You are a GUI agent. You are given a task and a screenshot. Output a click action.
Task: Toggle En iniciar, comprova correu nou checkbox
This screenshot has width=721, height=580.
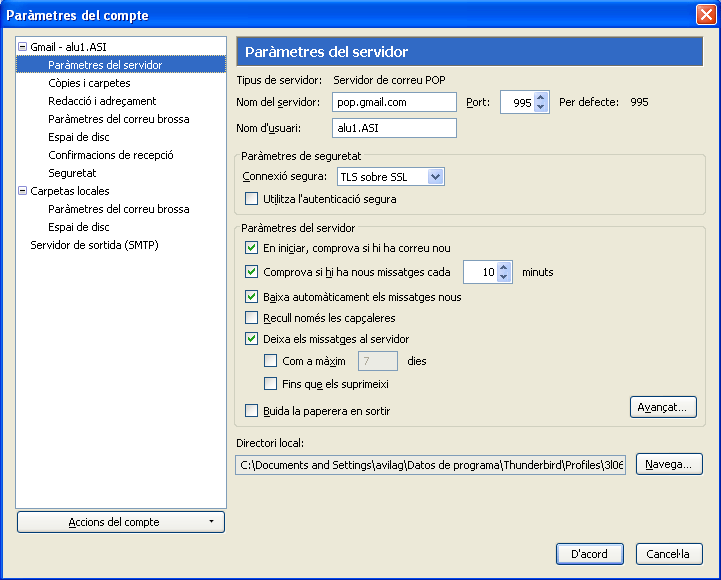(252, 248)
